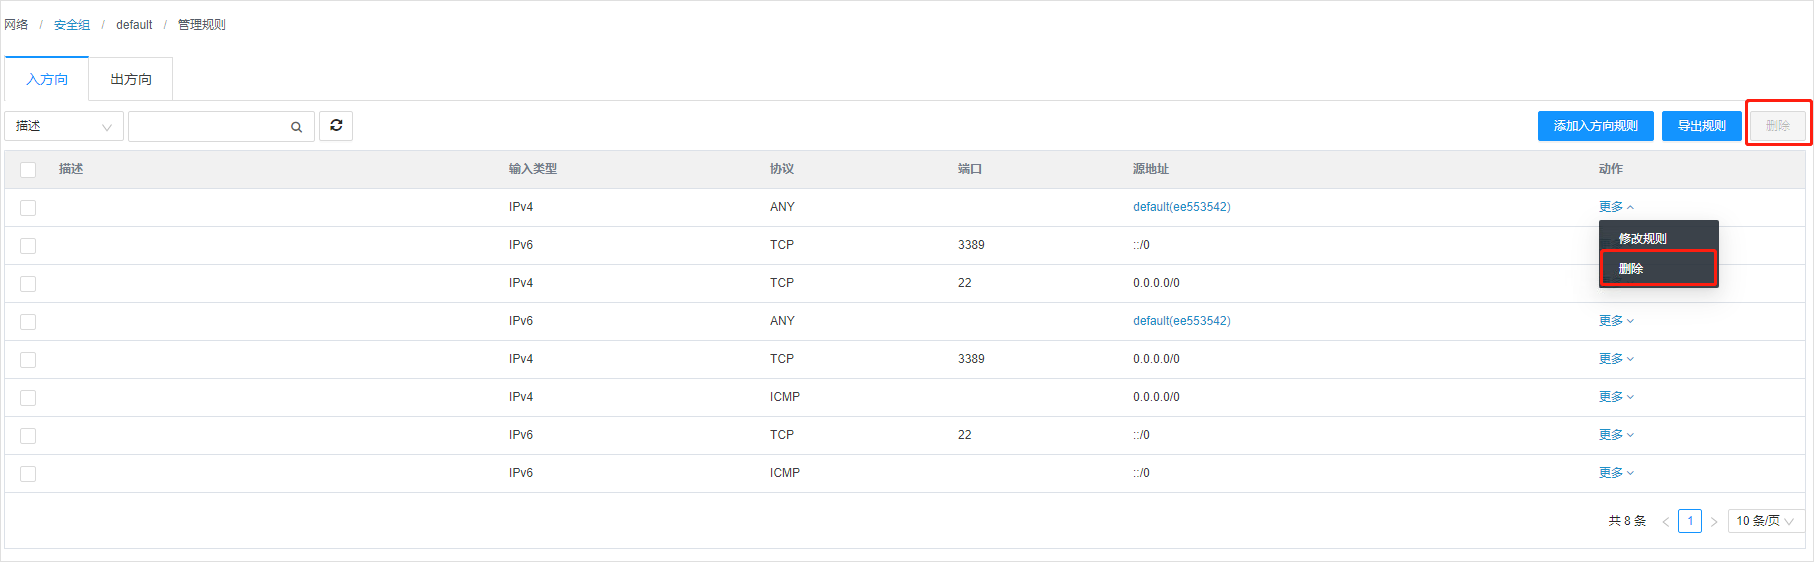The height and width of the screenshot is (562, 1814).
Task: Open the 10 条/页 page size dropdown
Action: coord(1765,521)
